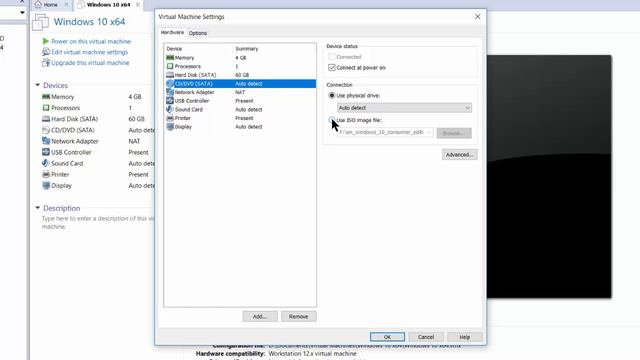Image resolution: width=640 pixels, height=360 pixels.
Task: Toggle Connect at power on checkbox
Action: coord(332,67)
